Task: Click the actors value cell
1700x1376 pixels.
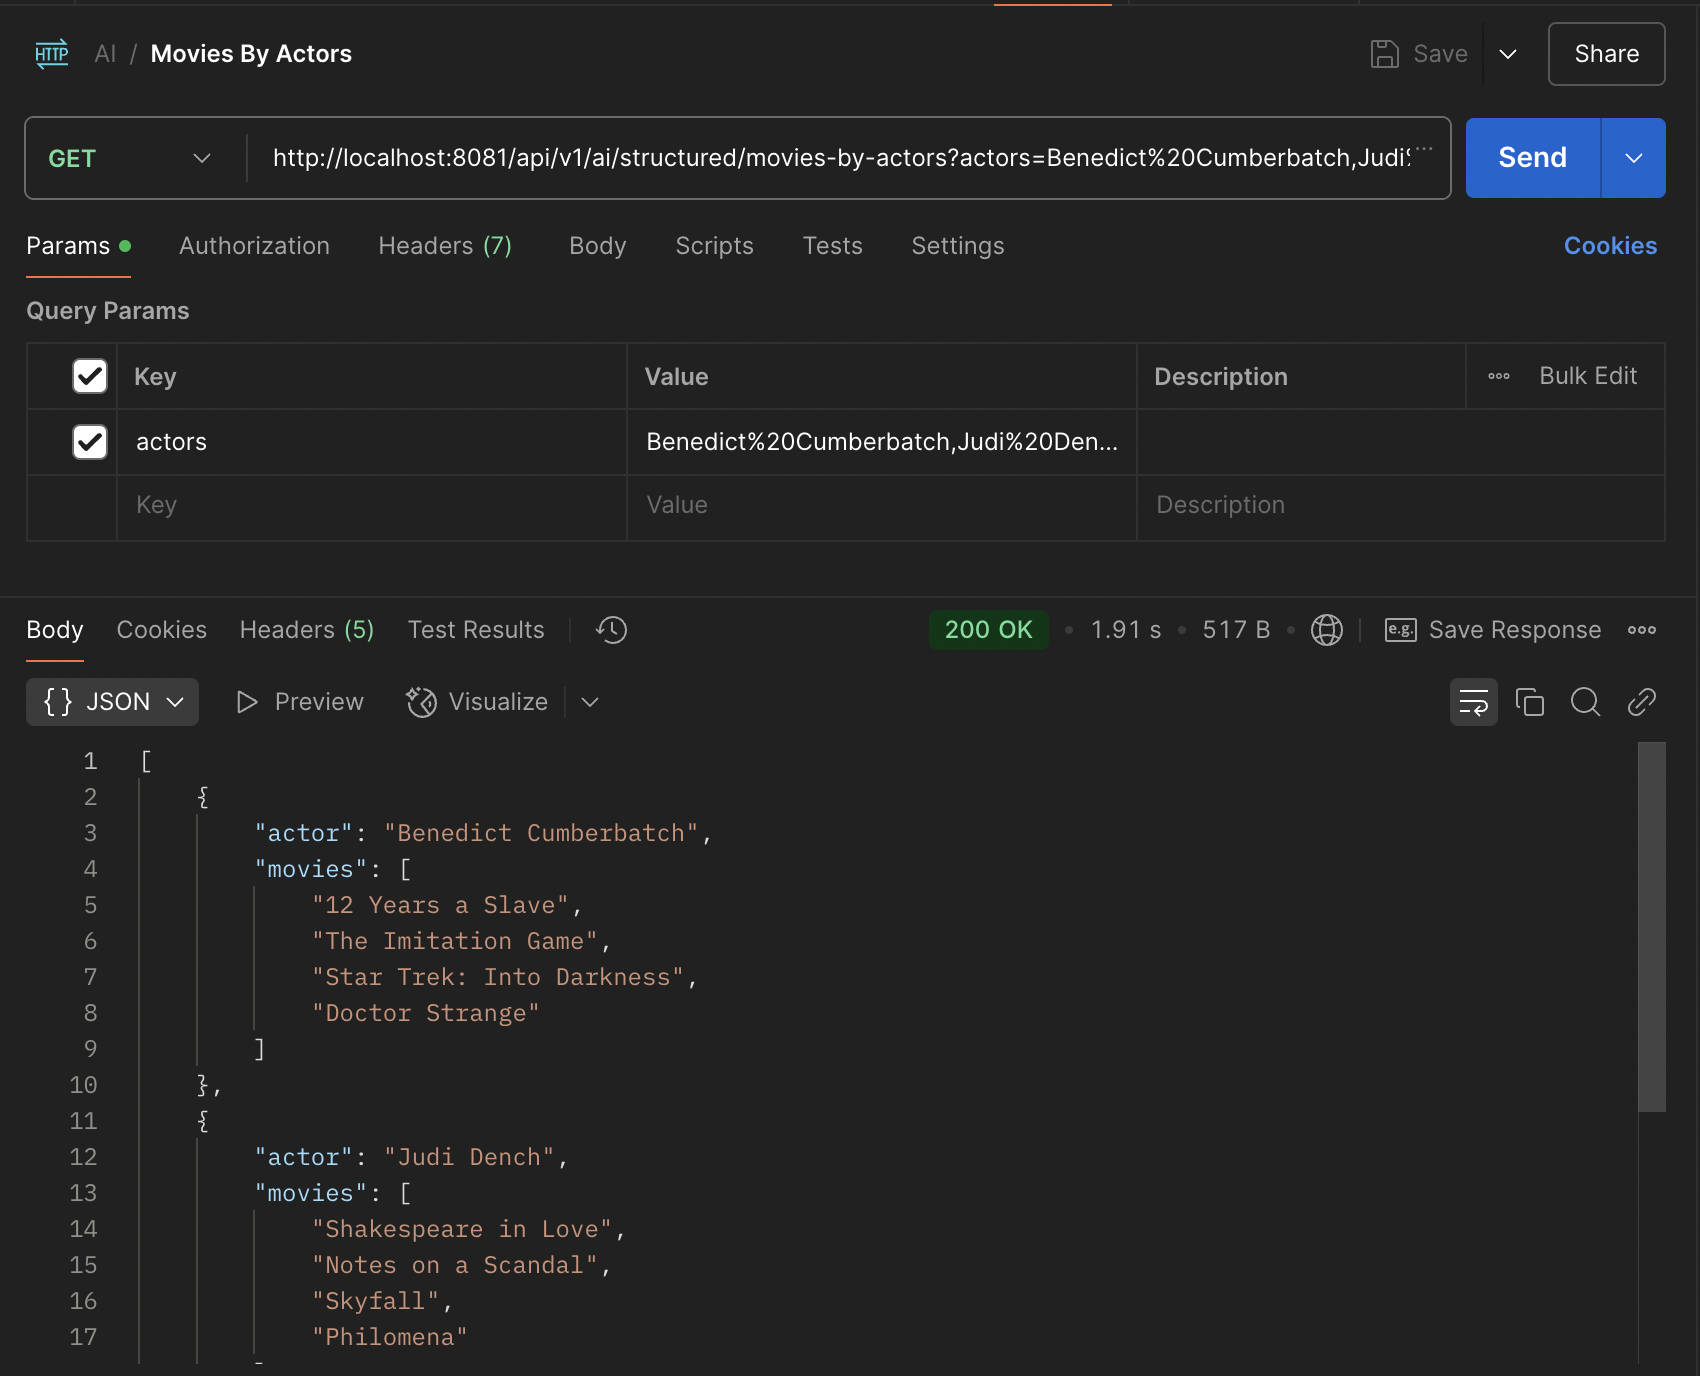Action: point(882,442)
